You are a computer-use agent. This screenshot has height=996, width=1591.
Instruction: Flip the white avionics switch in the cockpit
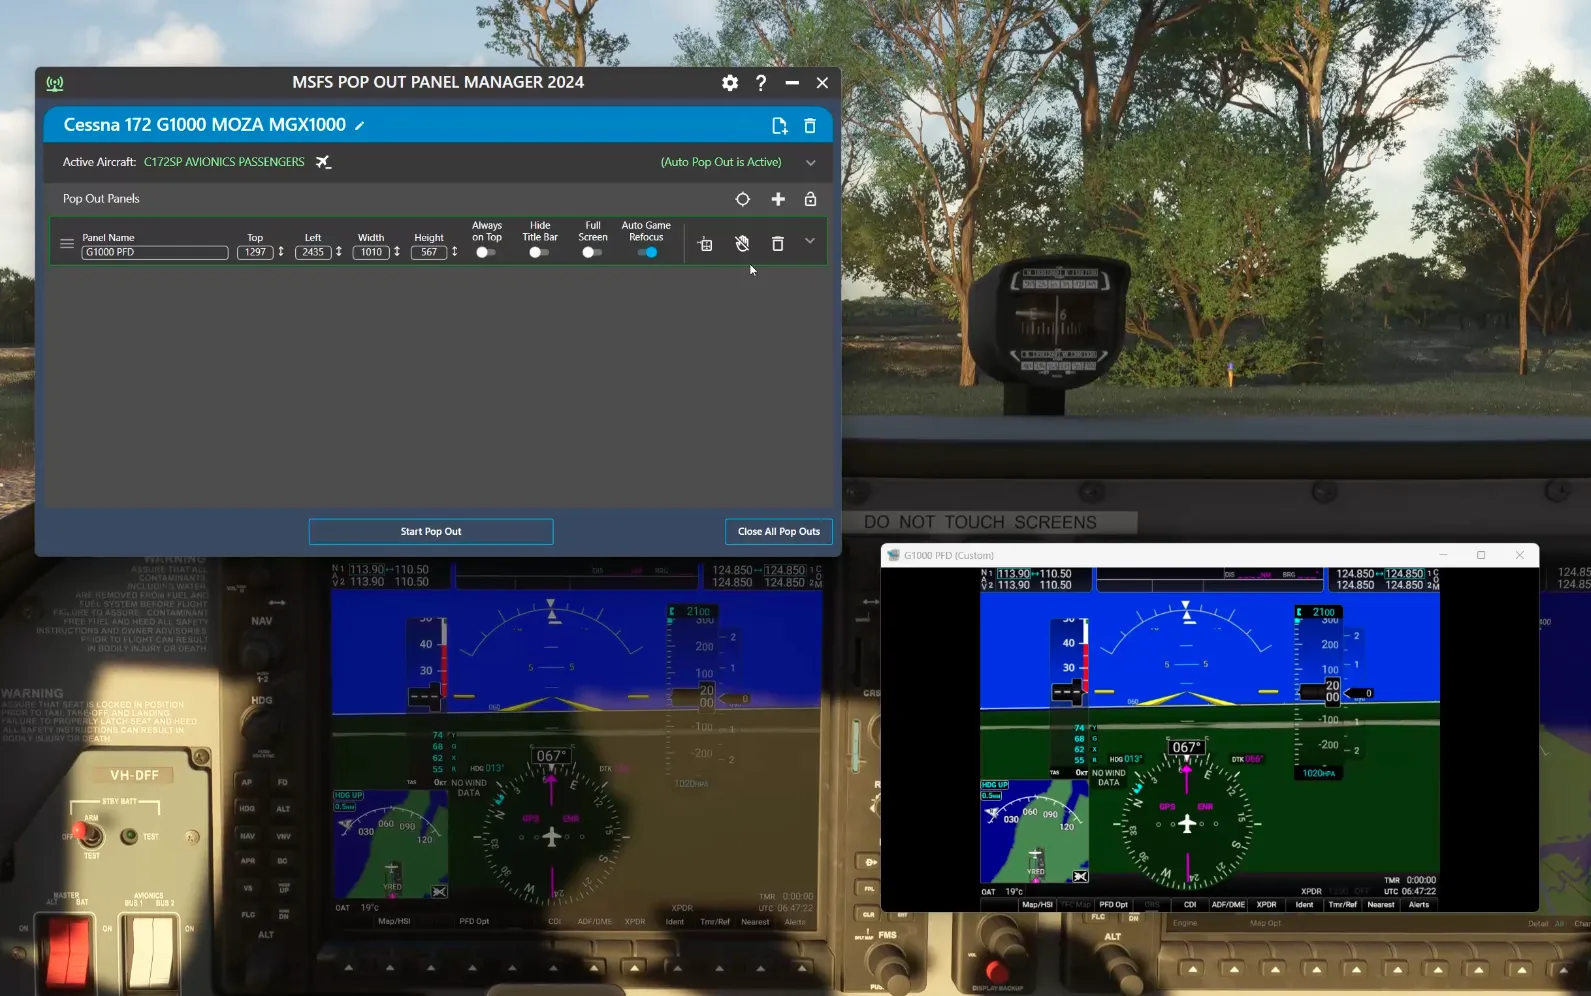point(150,951)
